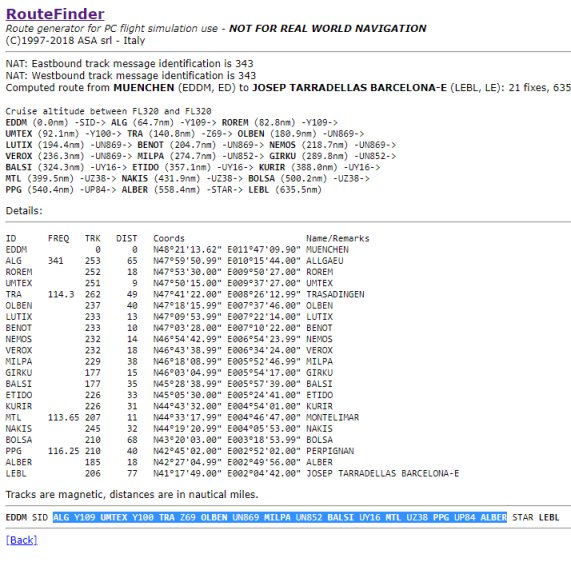The width and height of the screenshot is (571, 566).
Task: Click the PERPIGNAN remark entry
Action: (x=330, y=451)
